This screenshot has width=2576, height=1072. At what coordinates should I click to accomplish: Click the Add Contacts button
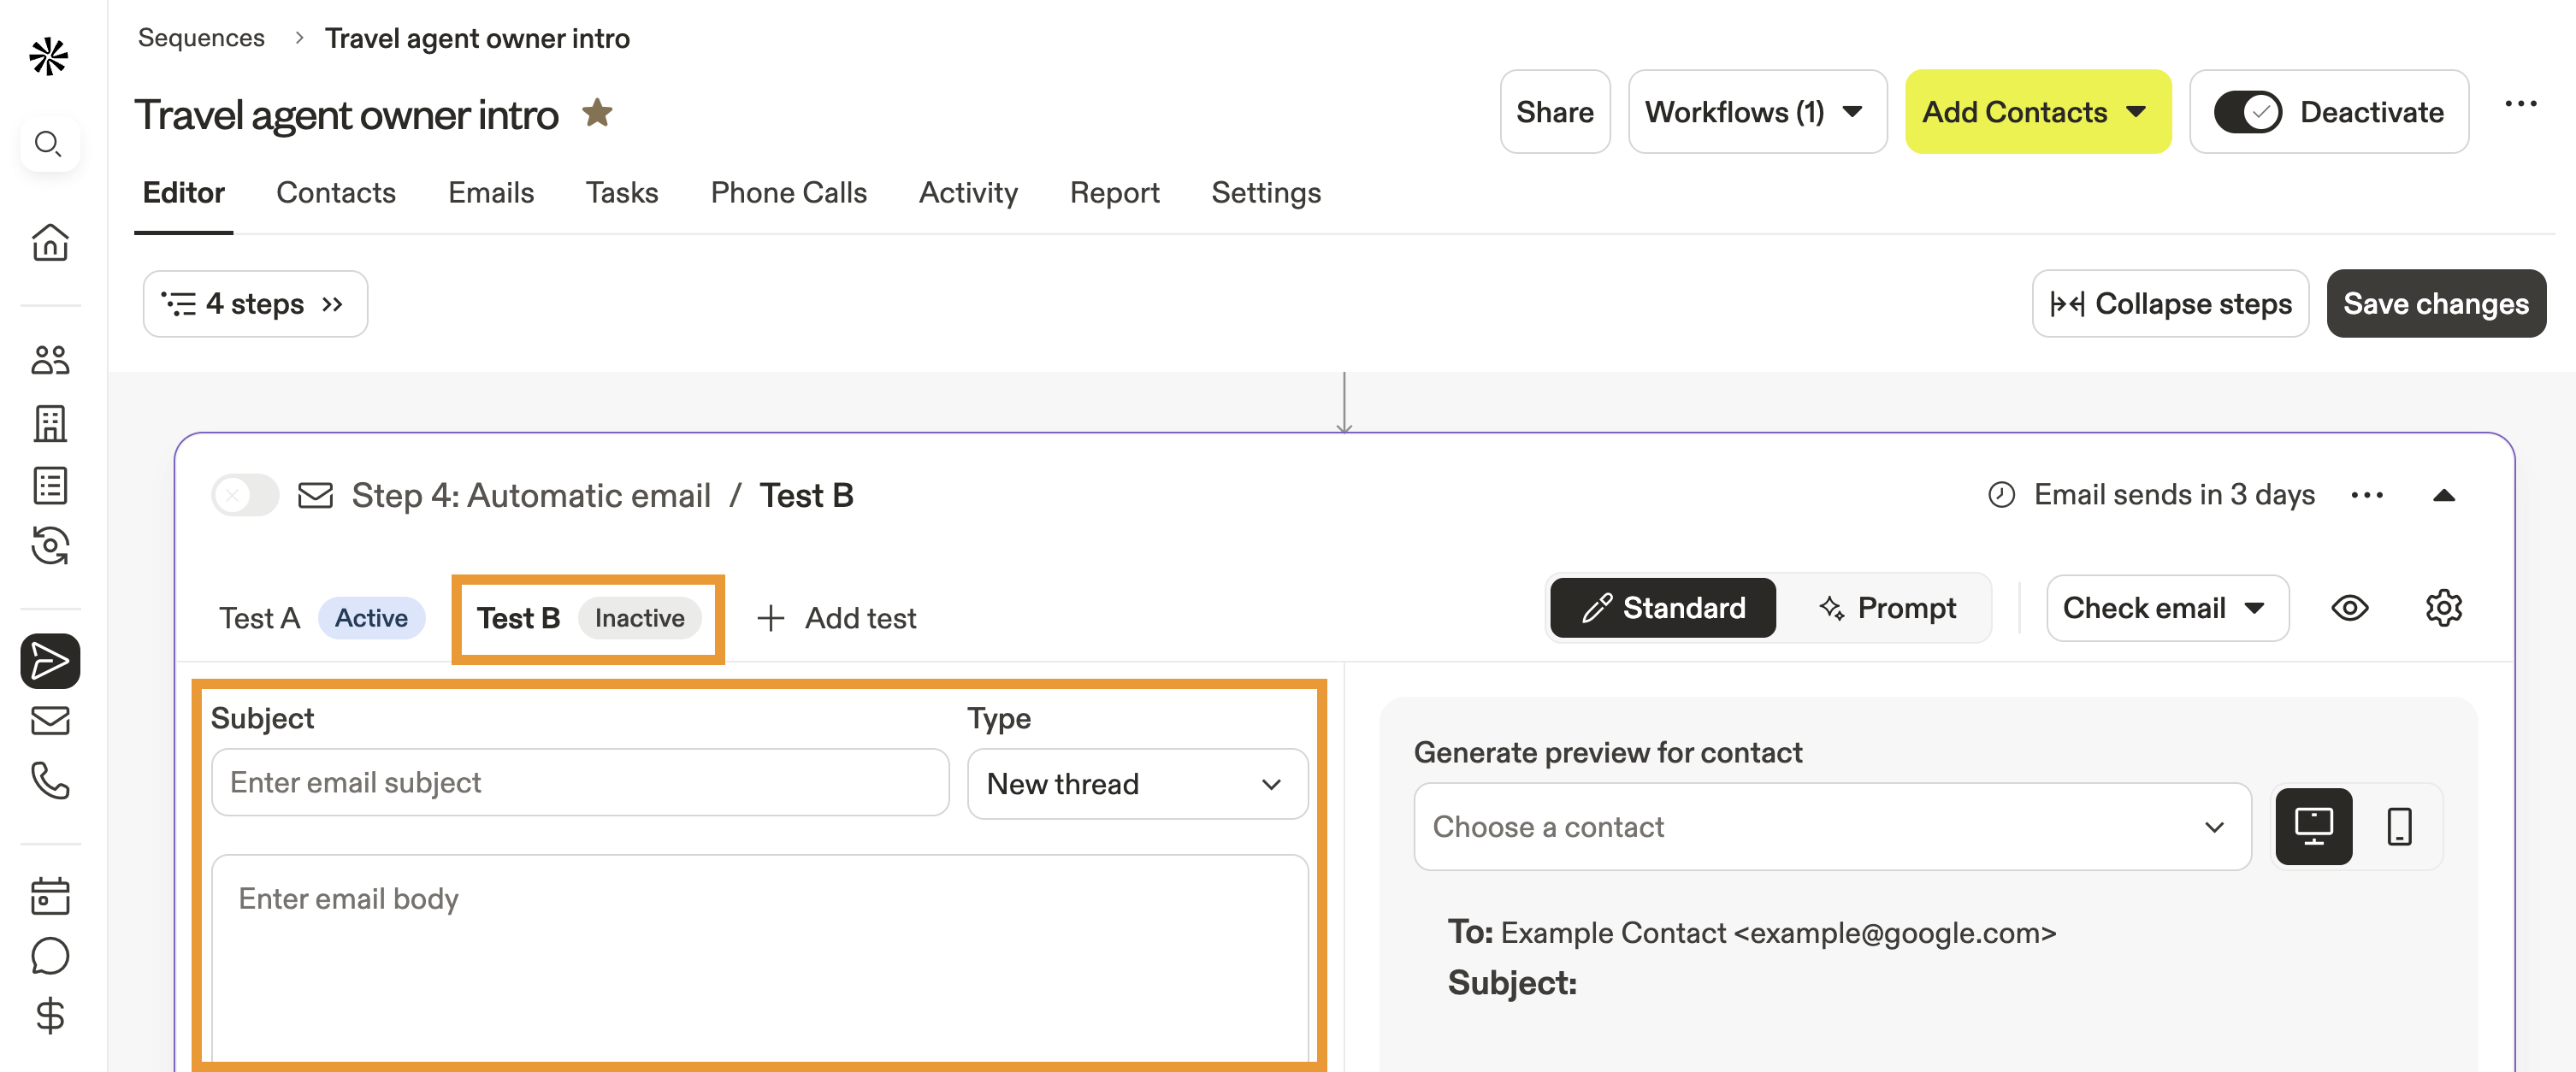2037,112
